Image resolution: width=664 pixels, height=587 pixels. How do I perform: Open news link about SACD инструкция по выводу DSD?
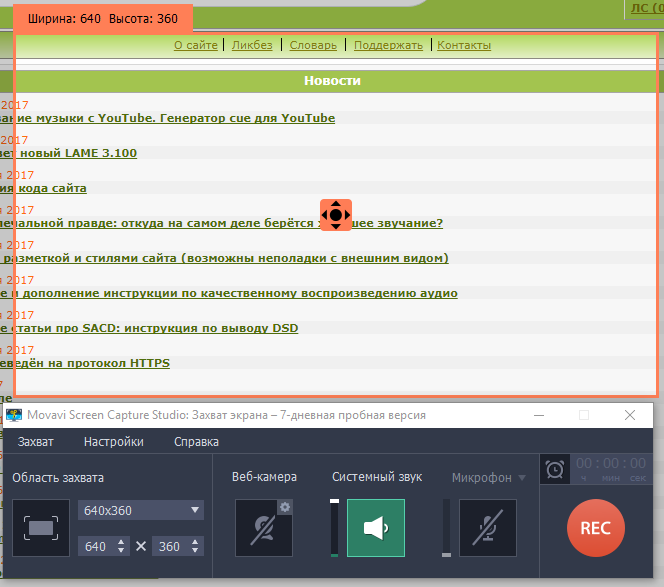(x=149, y=328)
